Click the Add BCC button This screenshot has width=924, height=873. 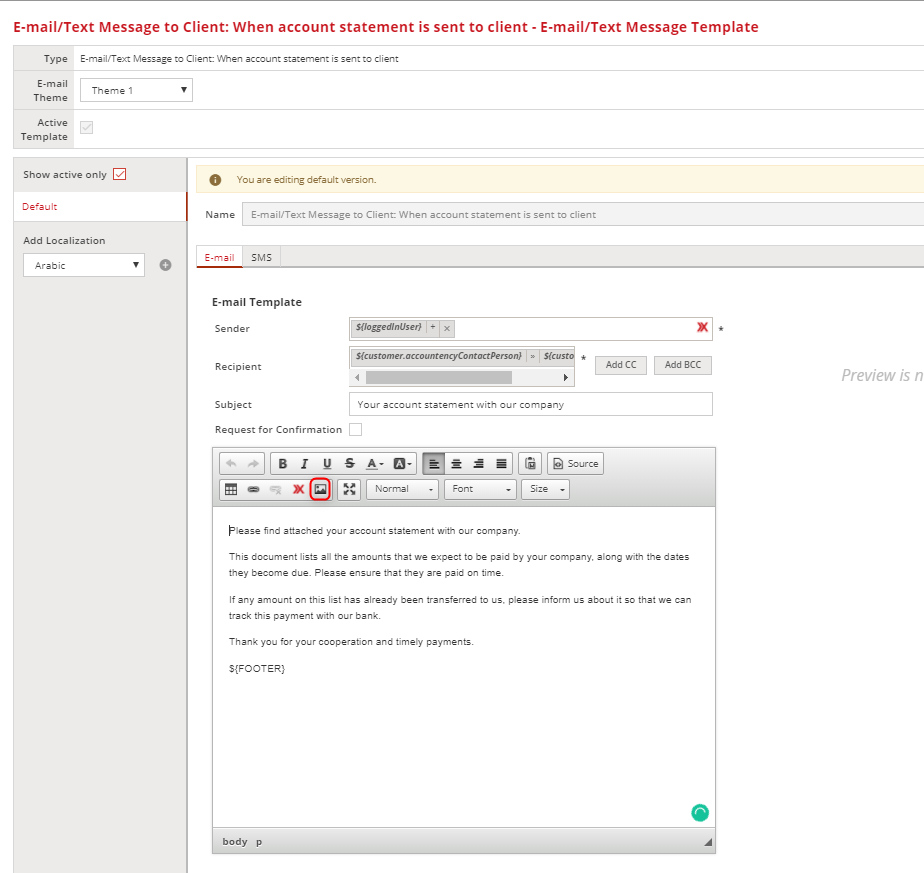683,365
